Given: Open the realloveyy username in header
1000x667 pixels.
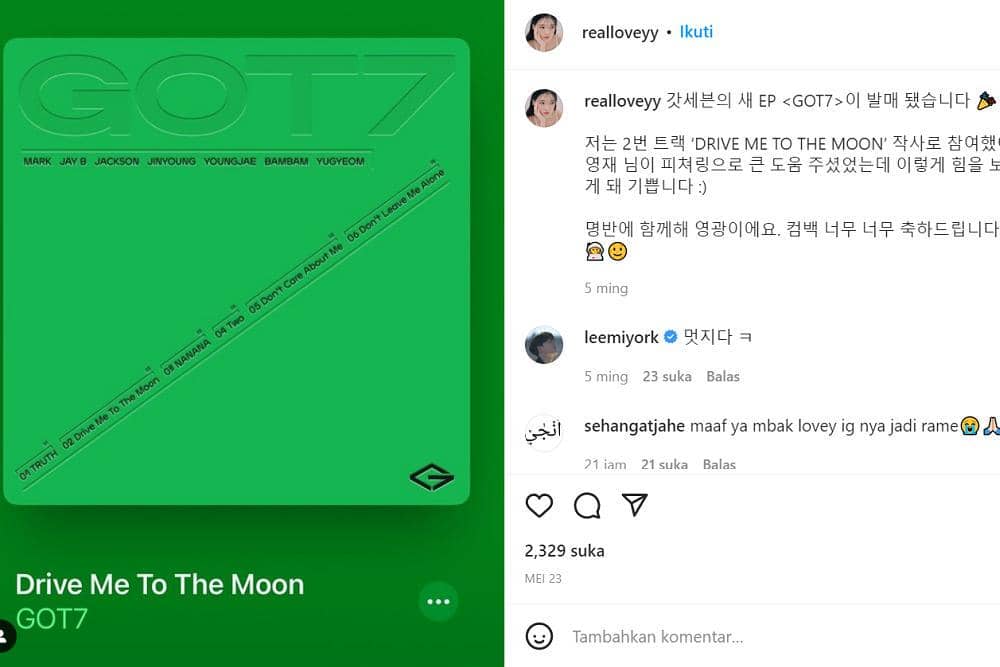Looking at the screenshot, I should pos(620,32).
